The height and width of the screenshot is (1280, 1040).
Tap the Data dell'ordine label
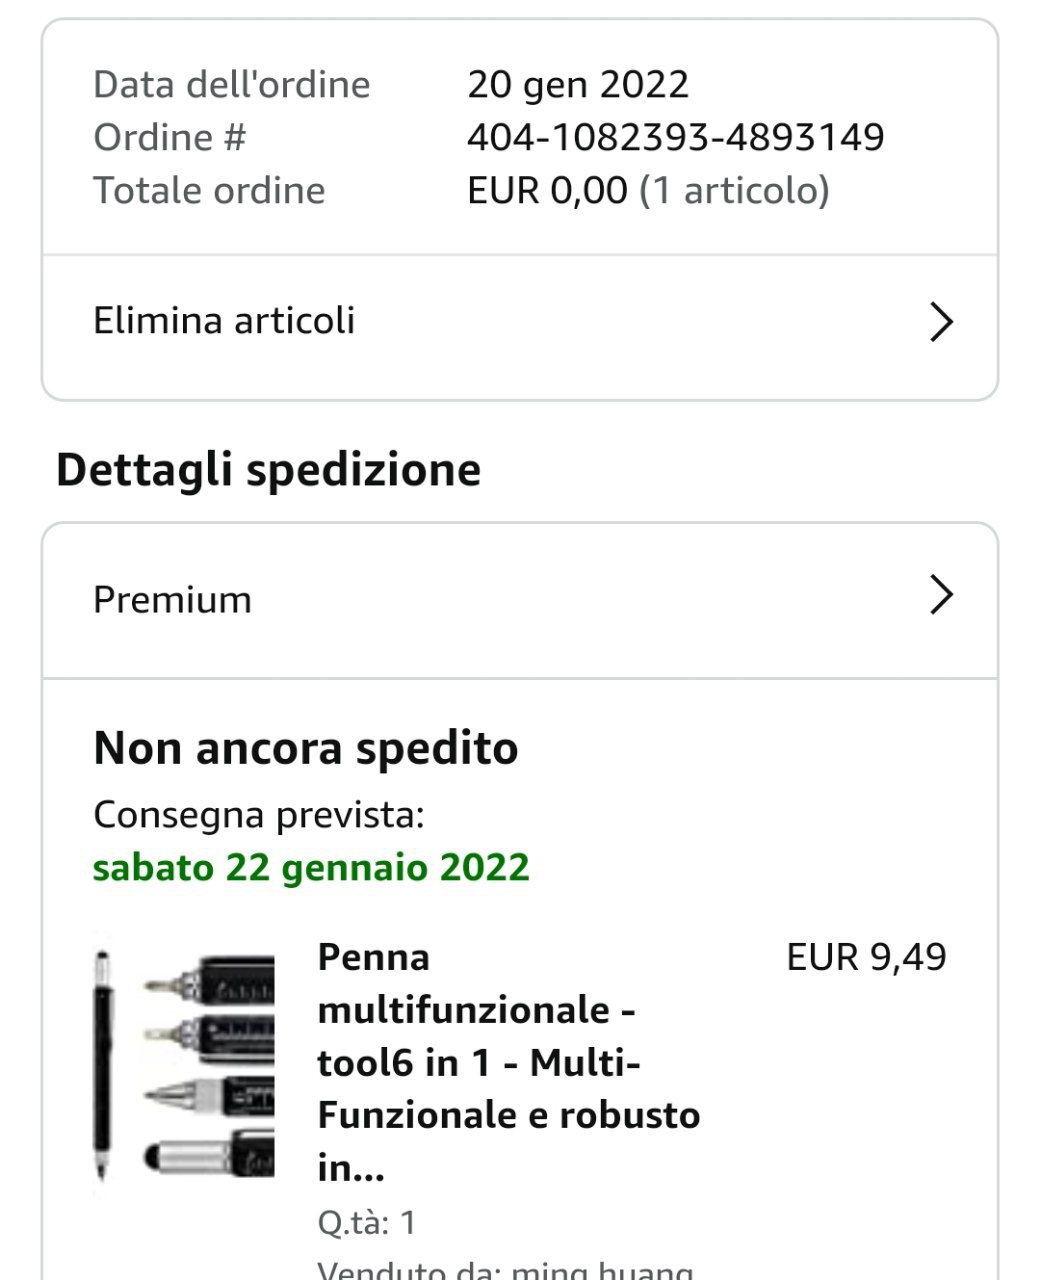point(232,84)
